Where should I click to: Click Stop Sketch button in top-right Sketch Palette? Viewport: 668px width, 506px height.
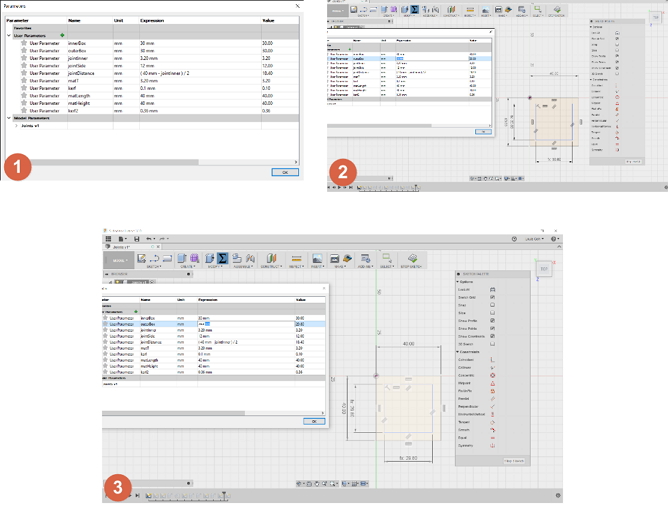[x=633, y=162]
